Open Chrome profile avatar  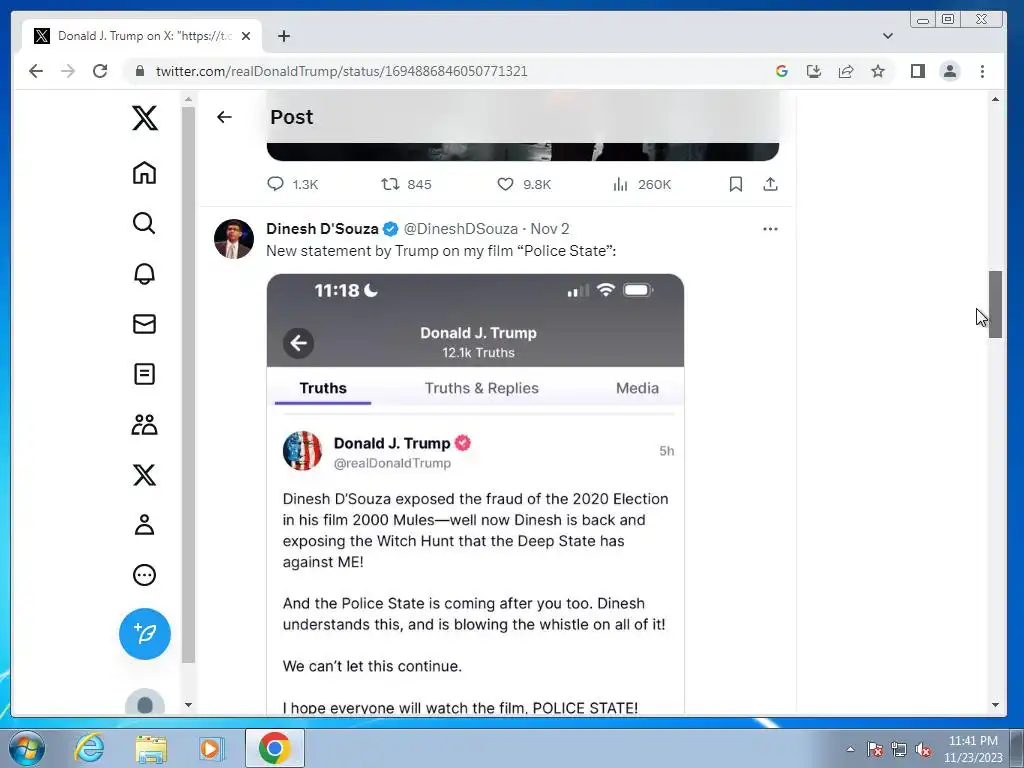coord(950,71)
